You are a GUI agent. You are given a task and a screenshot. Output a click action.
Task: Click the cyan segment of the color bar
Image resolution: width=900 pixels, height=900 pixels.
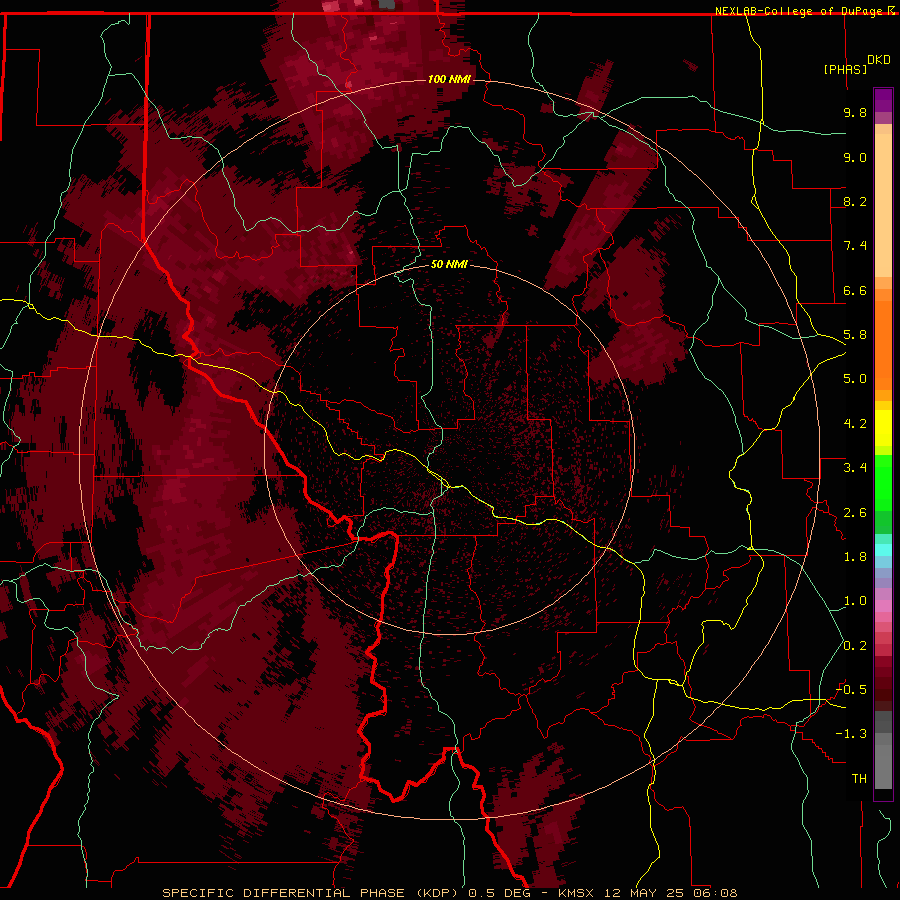[883, 550]
